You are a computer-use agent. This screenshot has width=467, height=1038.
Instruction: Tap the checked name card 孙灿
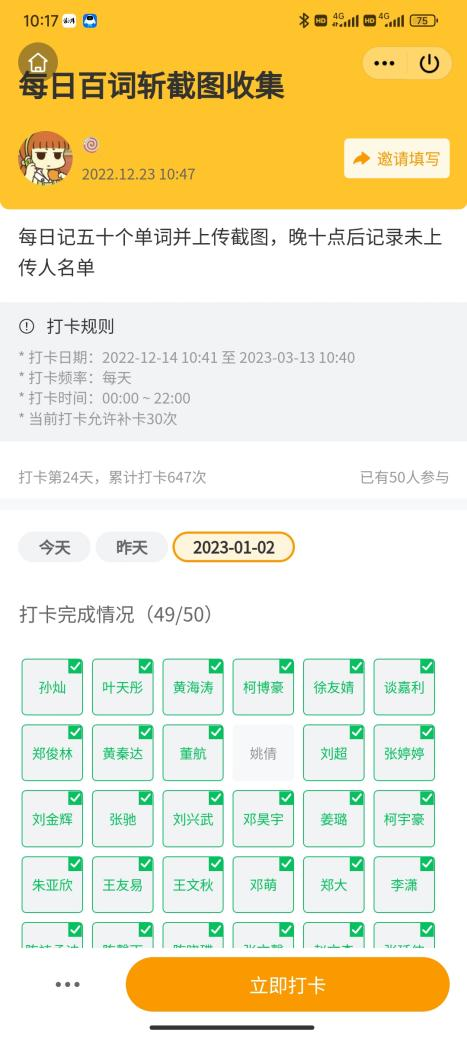52,687
